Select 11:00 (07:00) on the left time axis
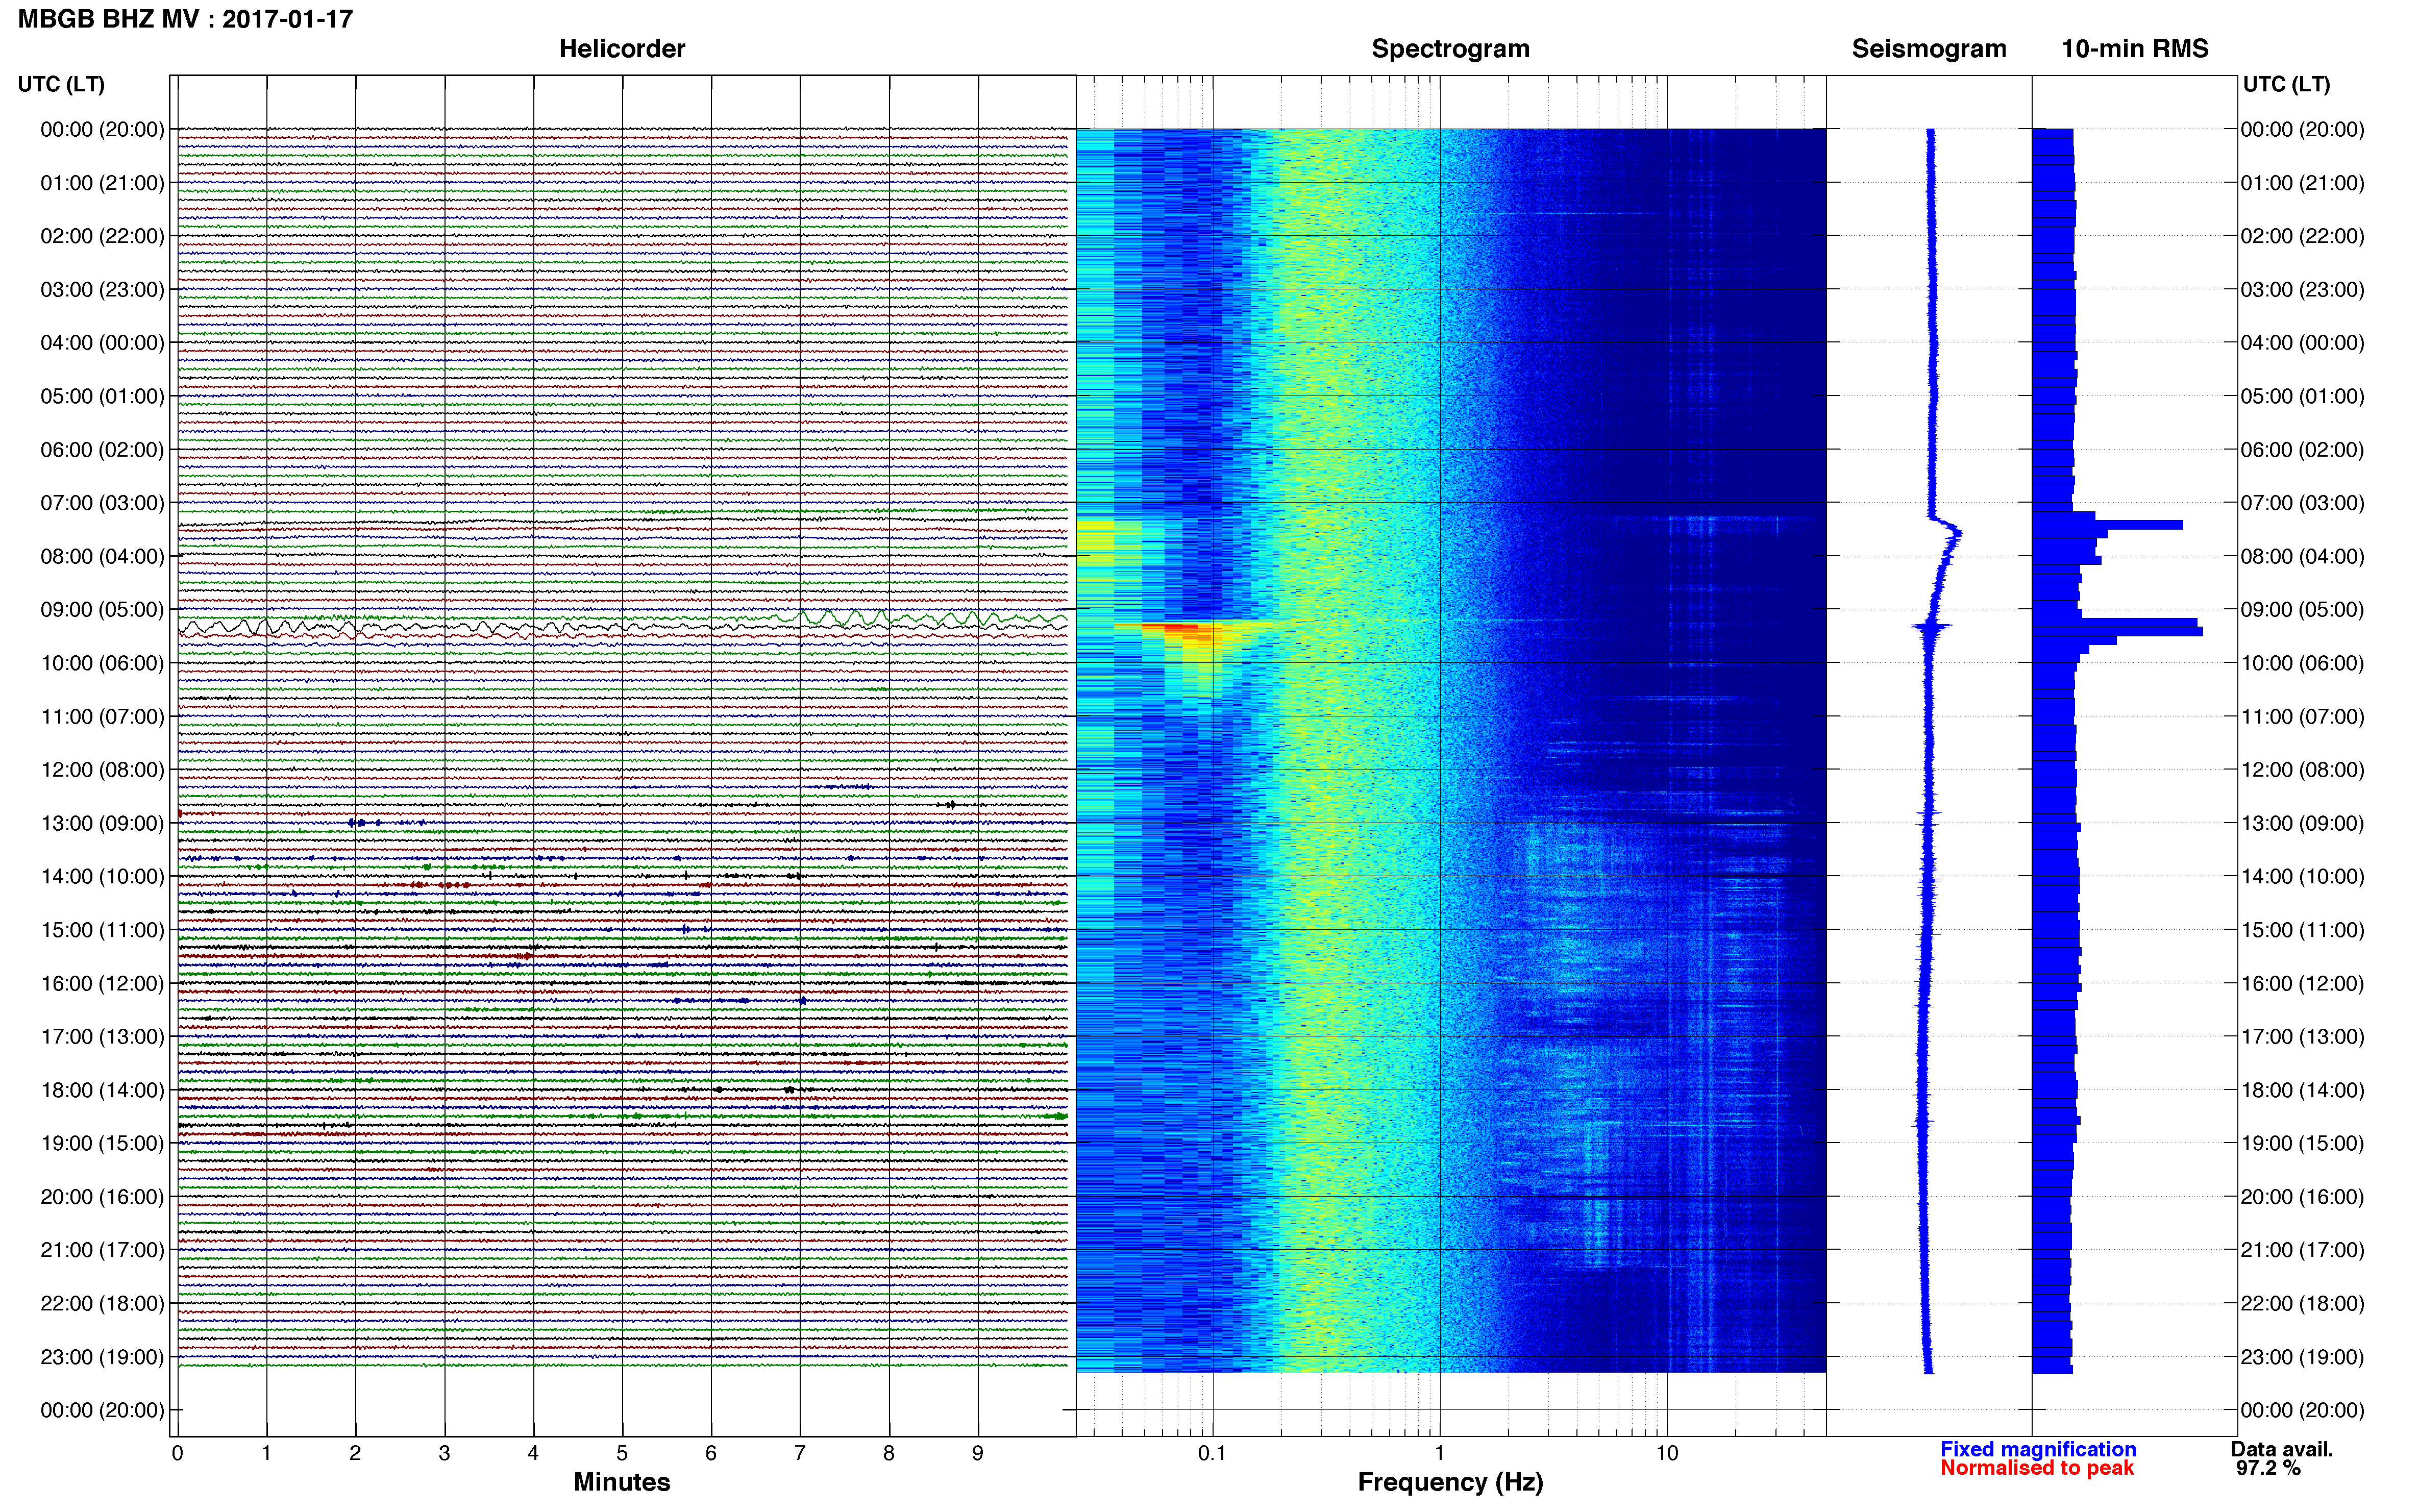The image size is (2419, 1512). (x=102, y=717)
